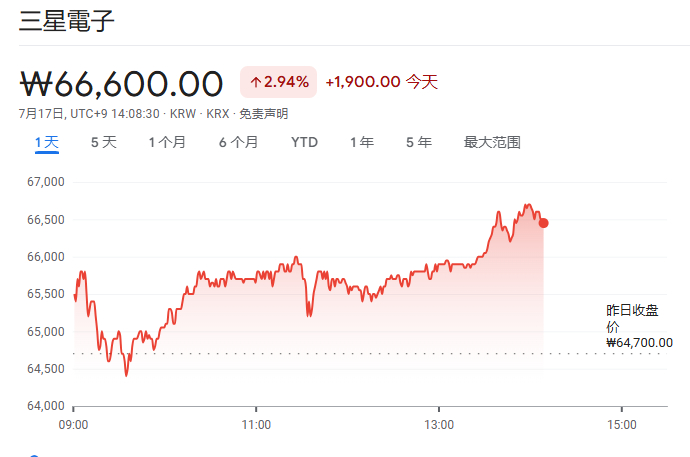Switch chart to YTD view

(x=304, y=142)
